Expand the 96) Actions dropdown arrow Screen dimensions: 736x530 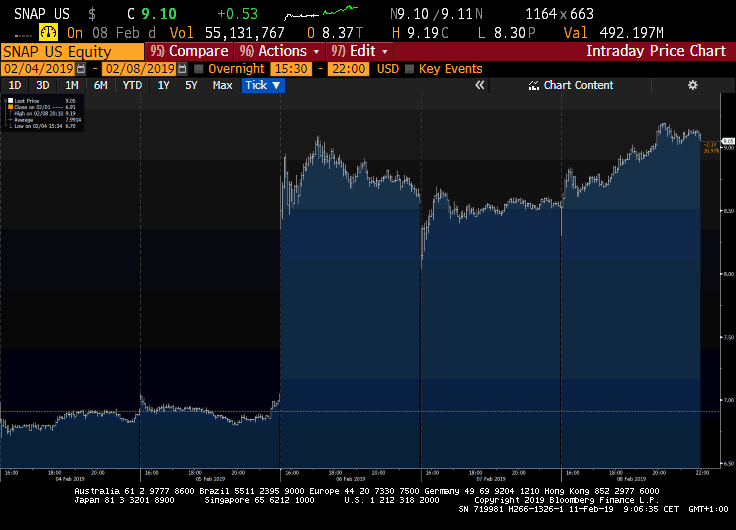click(316, 51)
